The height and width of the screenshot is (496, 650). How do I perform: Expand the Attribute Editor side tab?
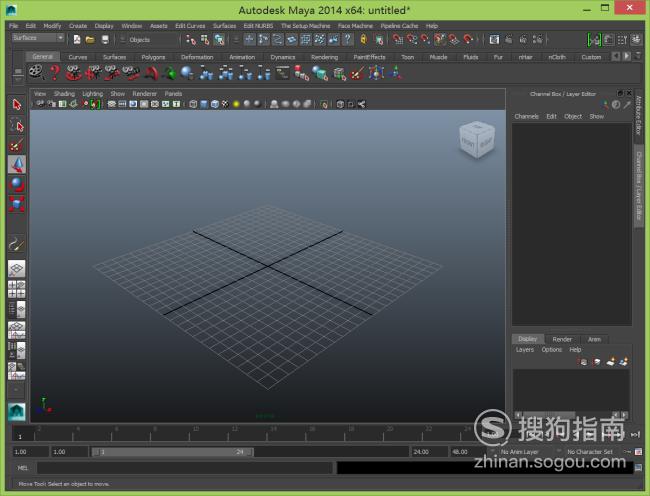point(638,115)
